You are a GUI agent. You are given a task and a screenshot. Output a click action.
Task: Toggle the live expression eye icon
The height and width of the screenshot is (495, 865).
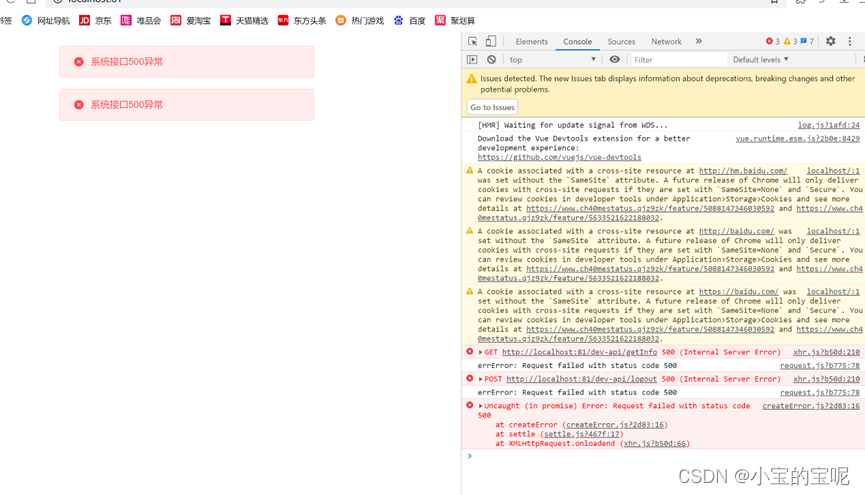(614, 60)
